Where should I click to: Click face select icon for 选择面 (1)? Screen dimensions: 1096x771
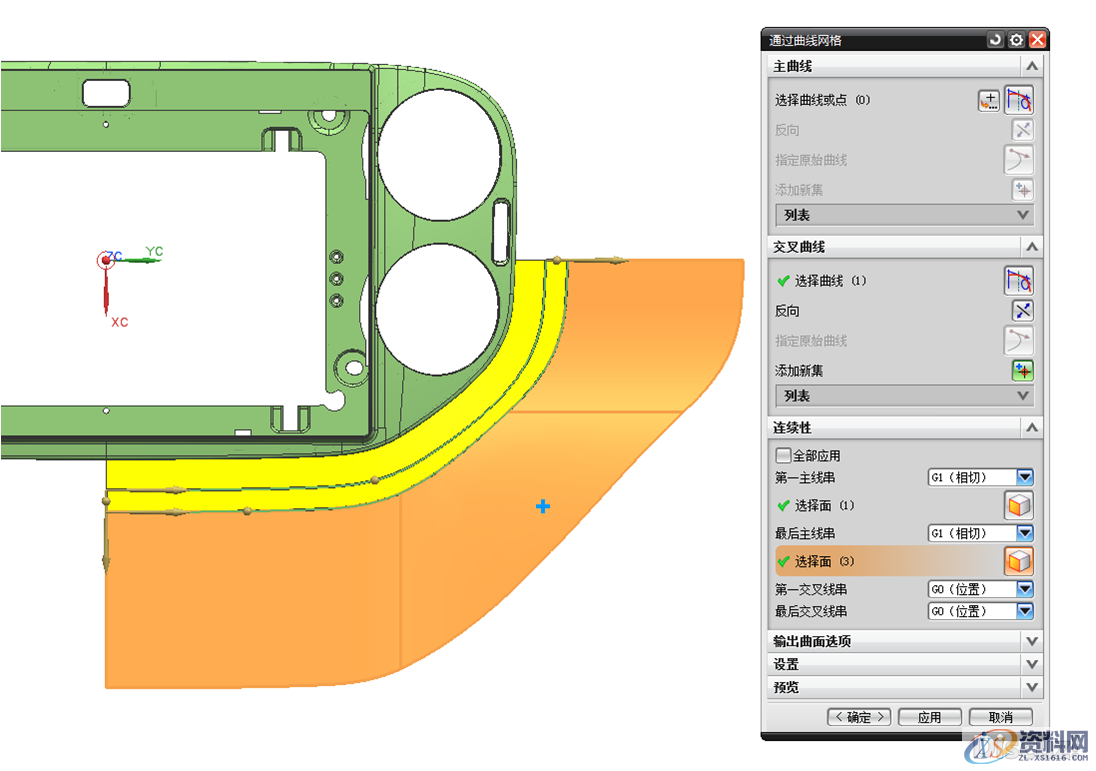click(x=1018, y=506)
